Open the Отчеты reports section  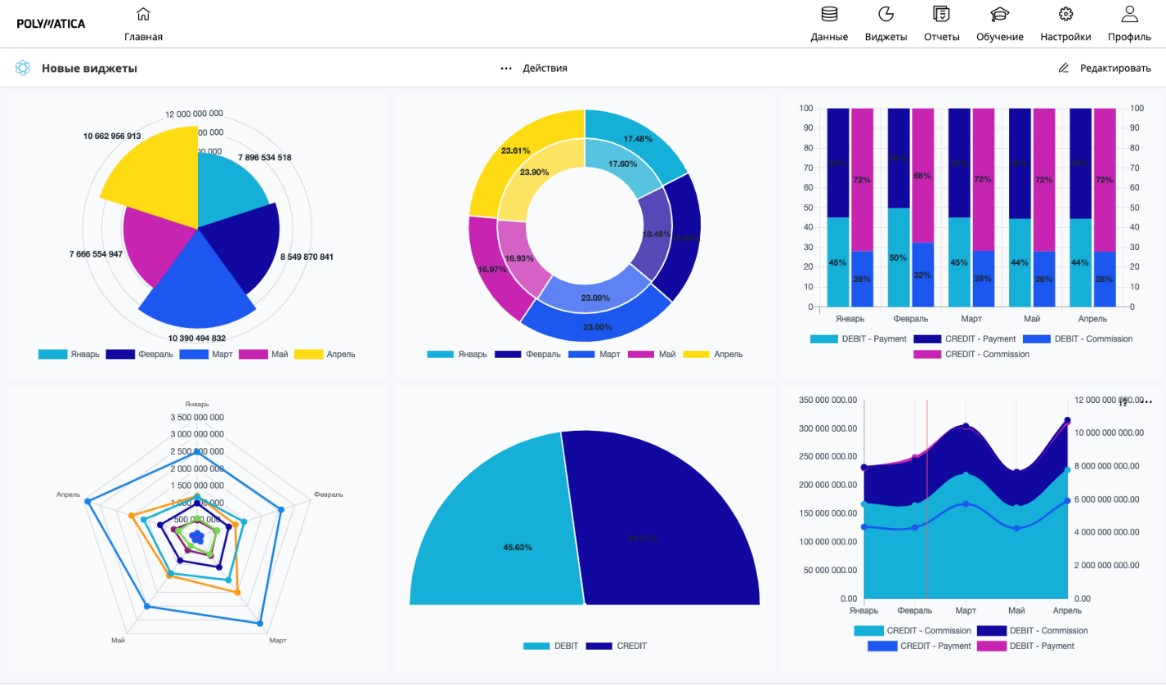coord(941,24)
